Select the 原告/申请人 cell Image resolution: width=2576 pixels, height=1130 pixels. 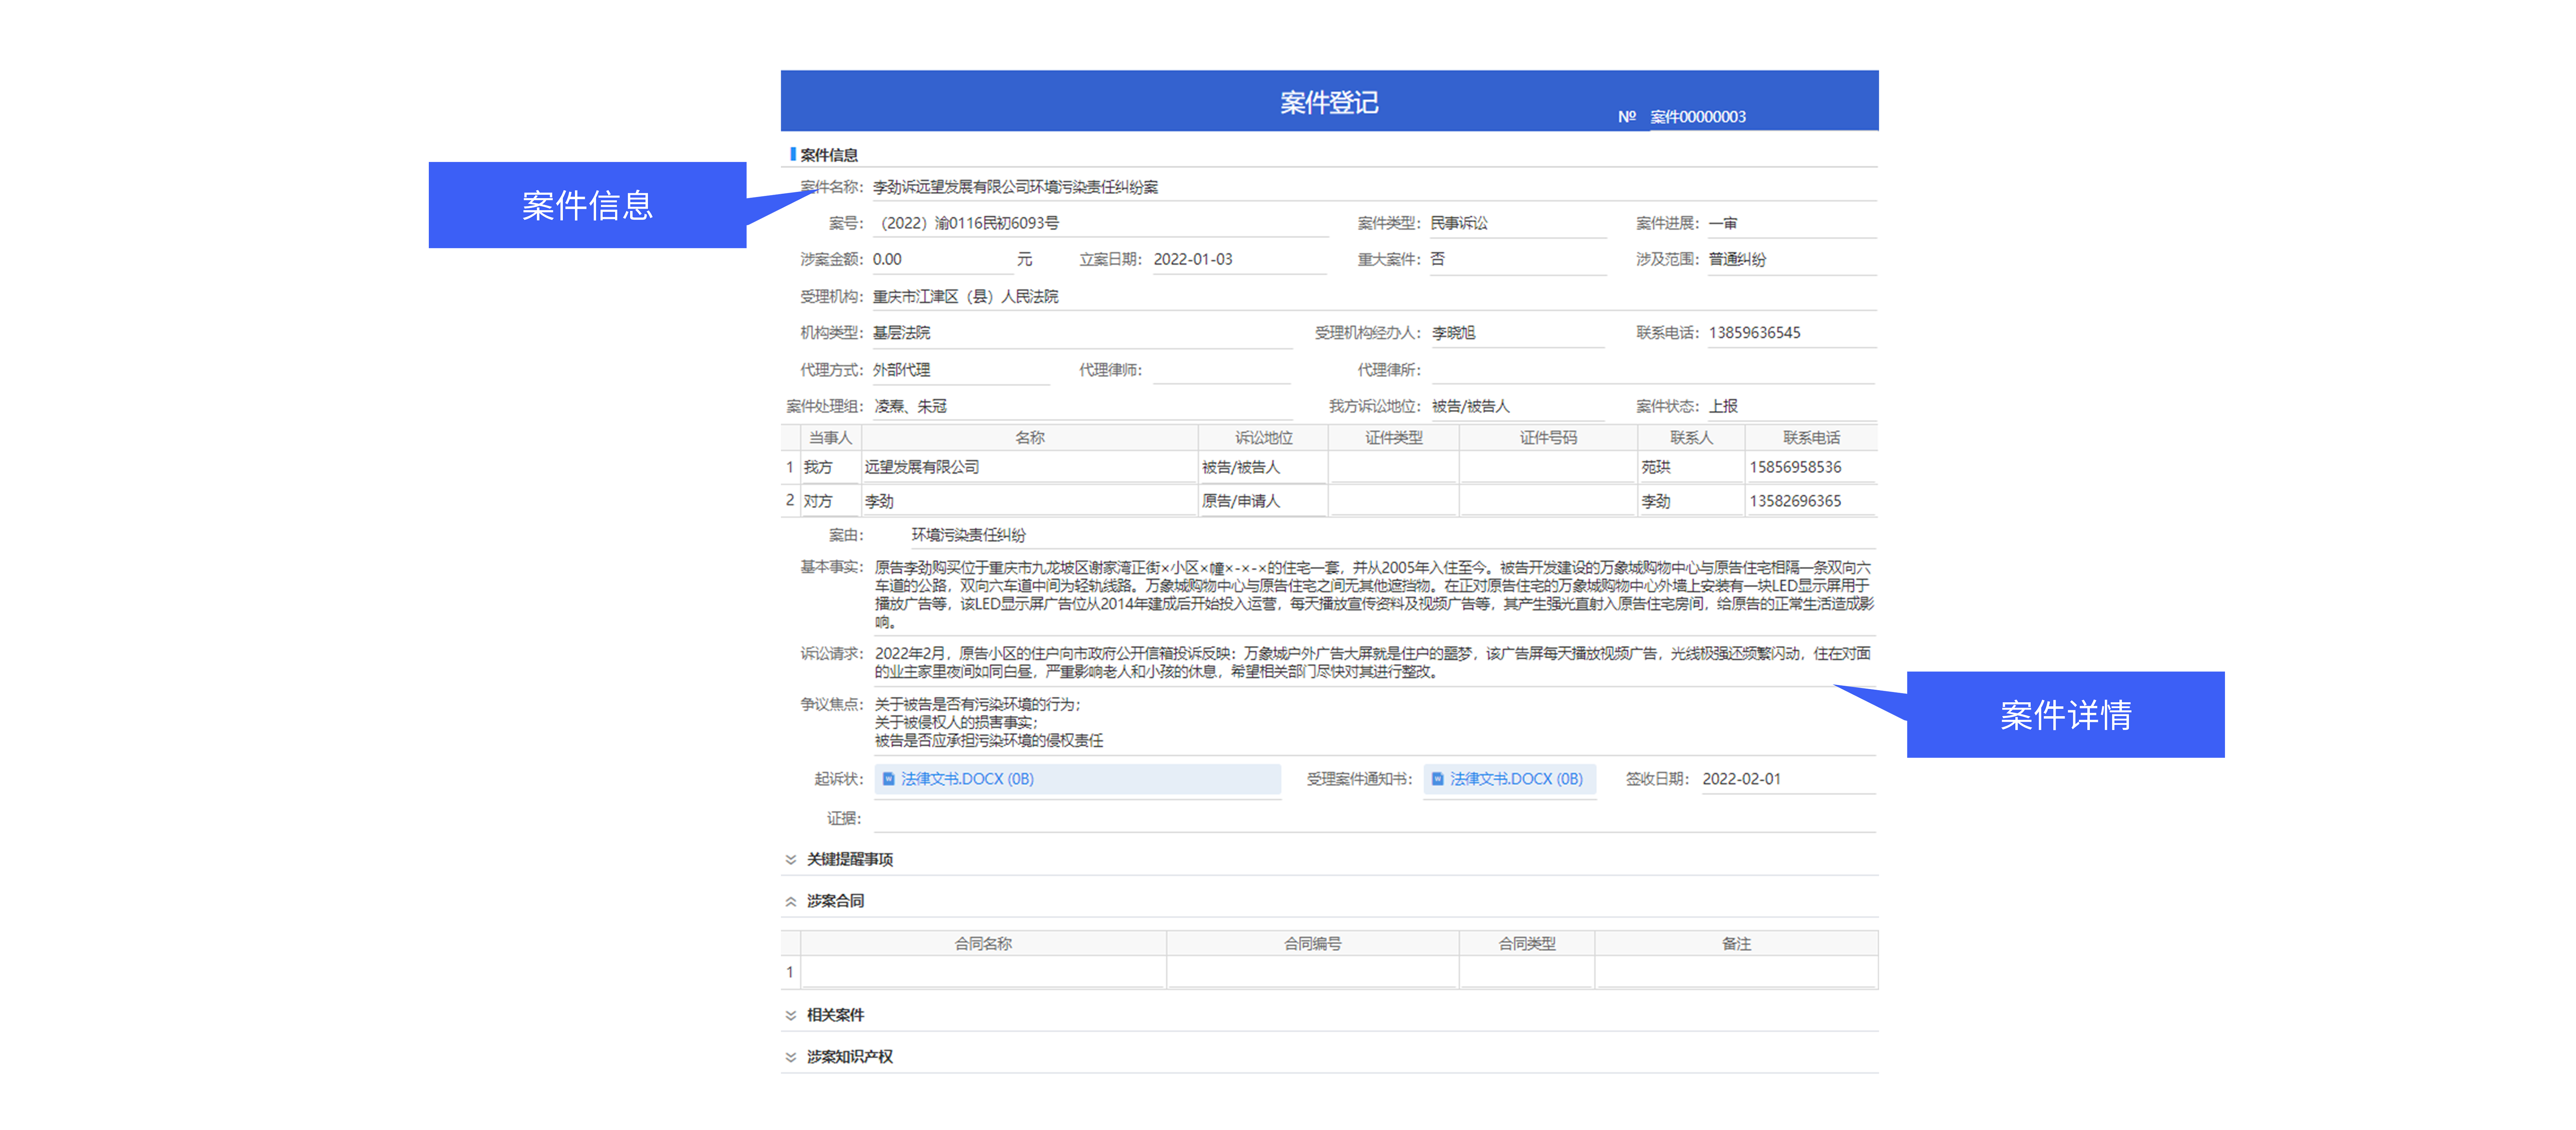(1263, 501)
